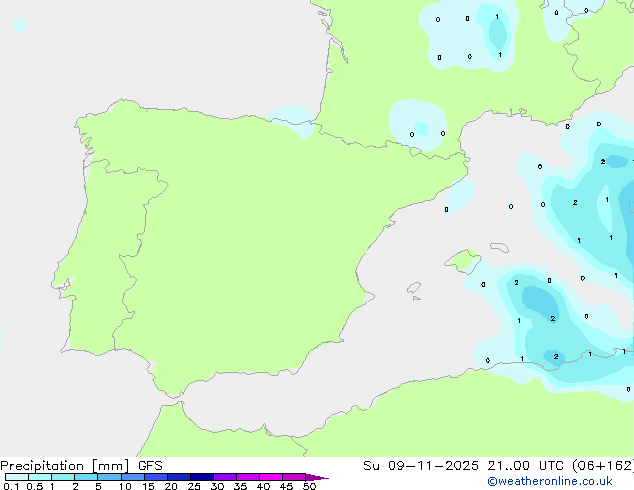Click the 30–35 mm purple swatch
Screen dimensions: 634x490
click(225, 477)
